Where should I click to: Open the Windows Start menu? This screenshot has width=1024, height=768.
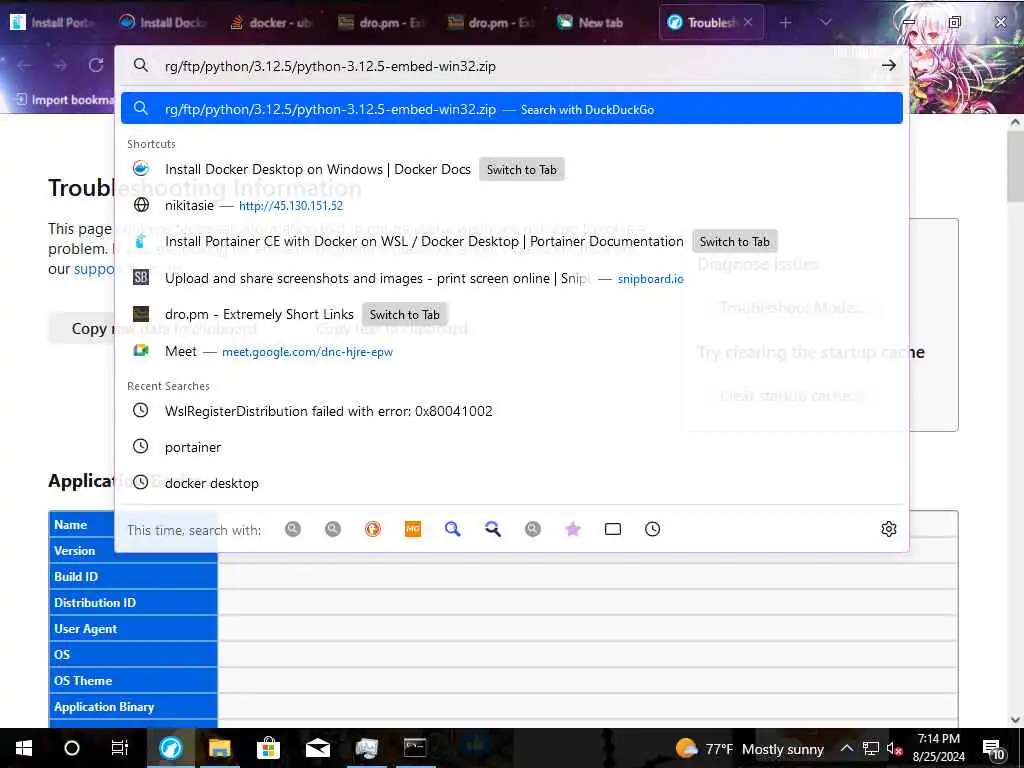[x=24, y=748]
